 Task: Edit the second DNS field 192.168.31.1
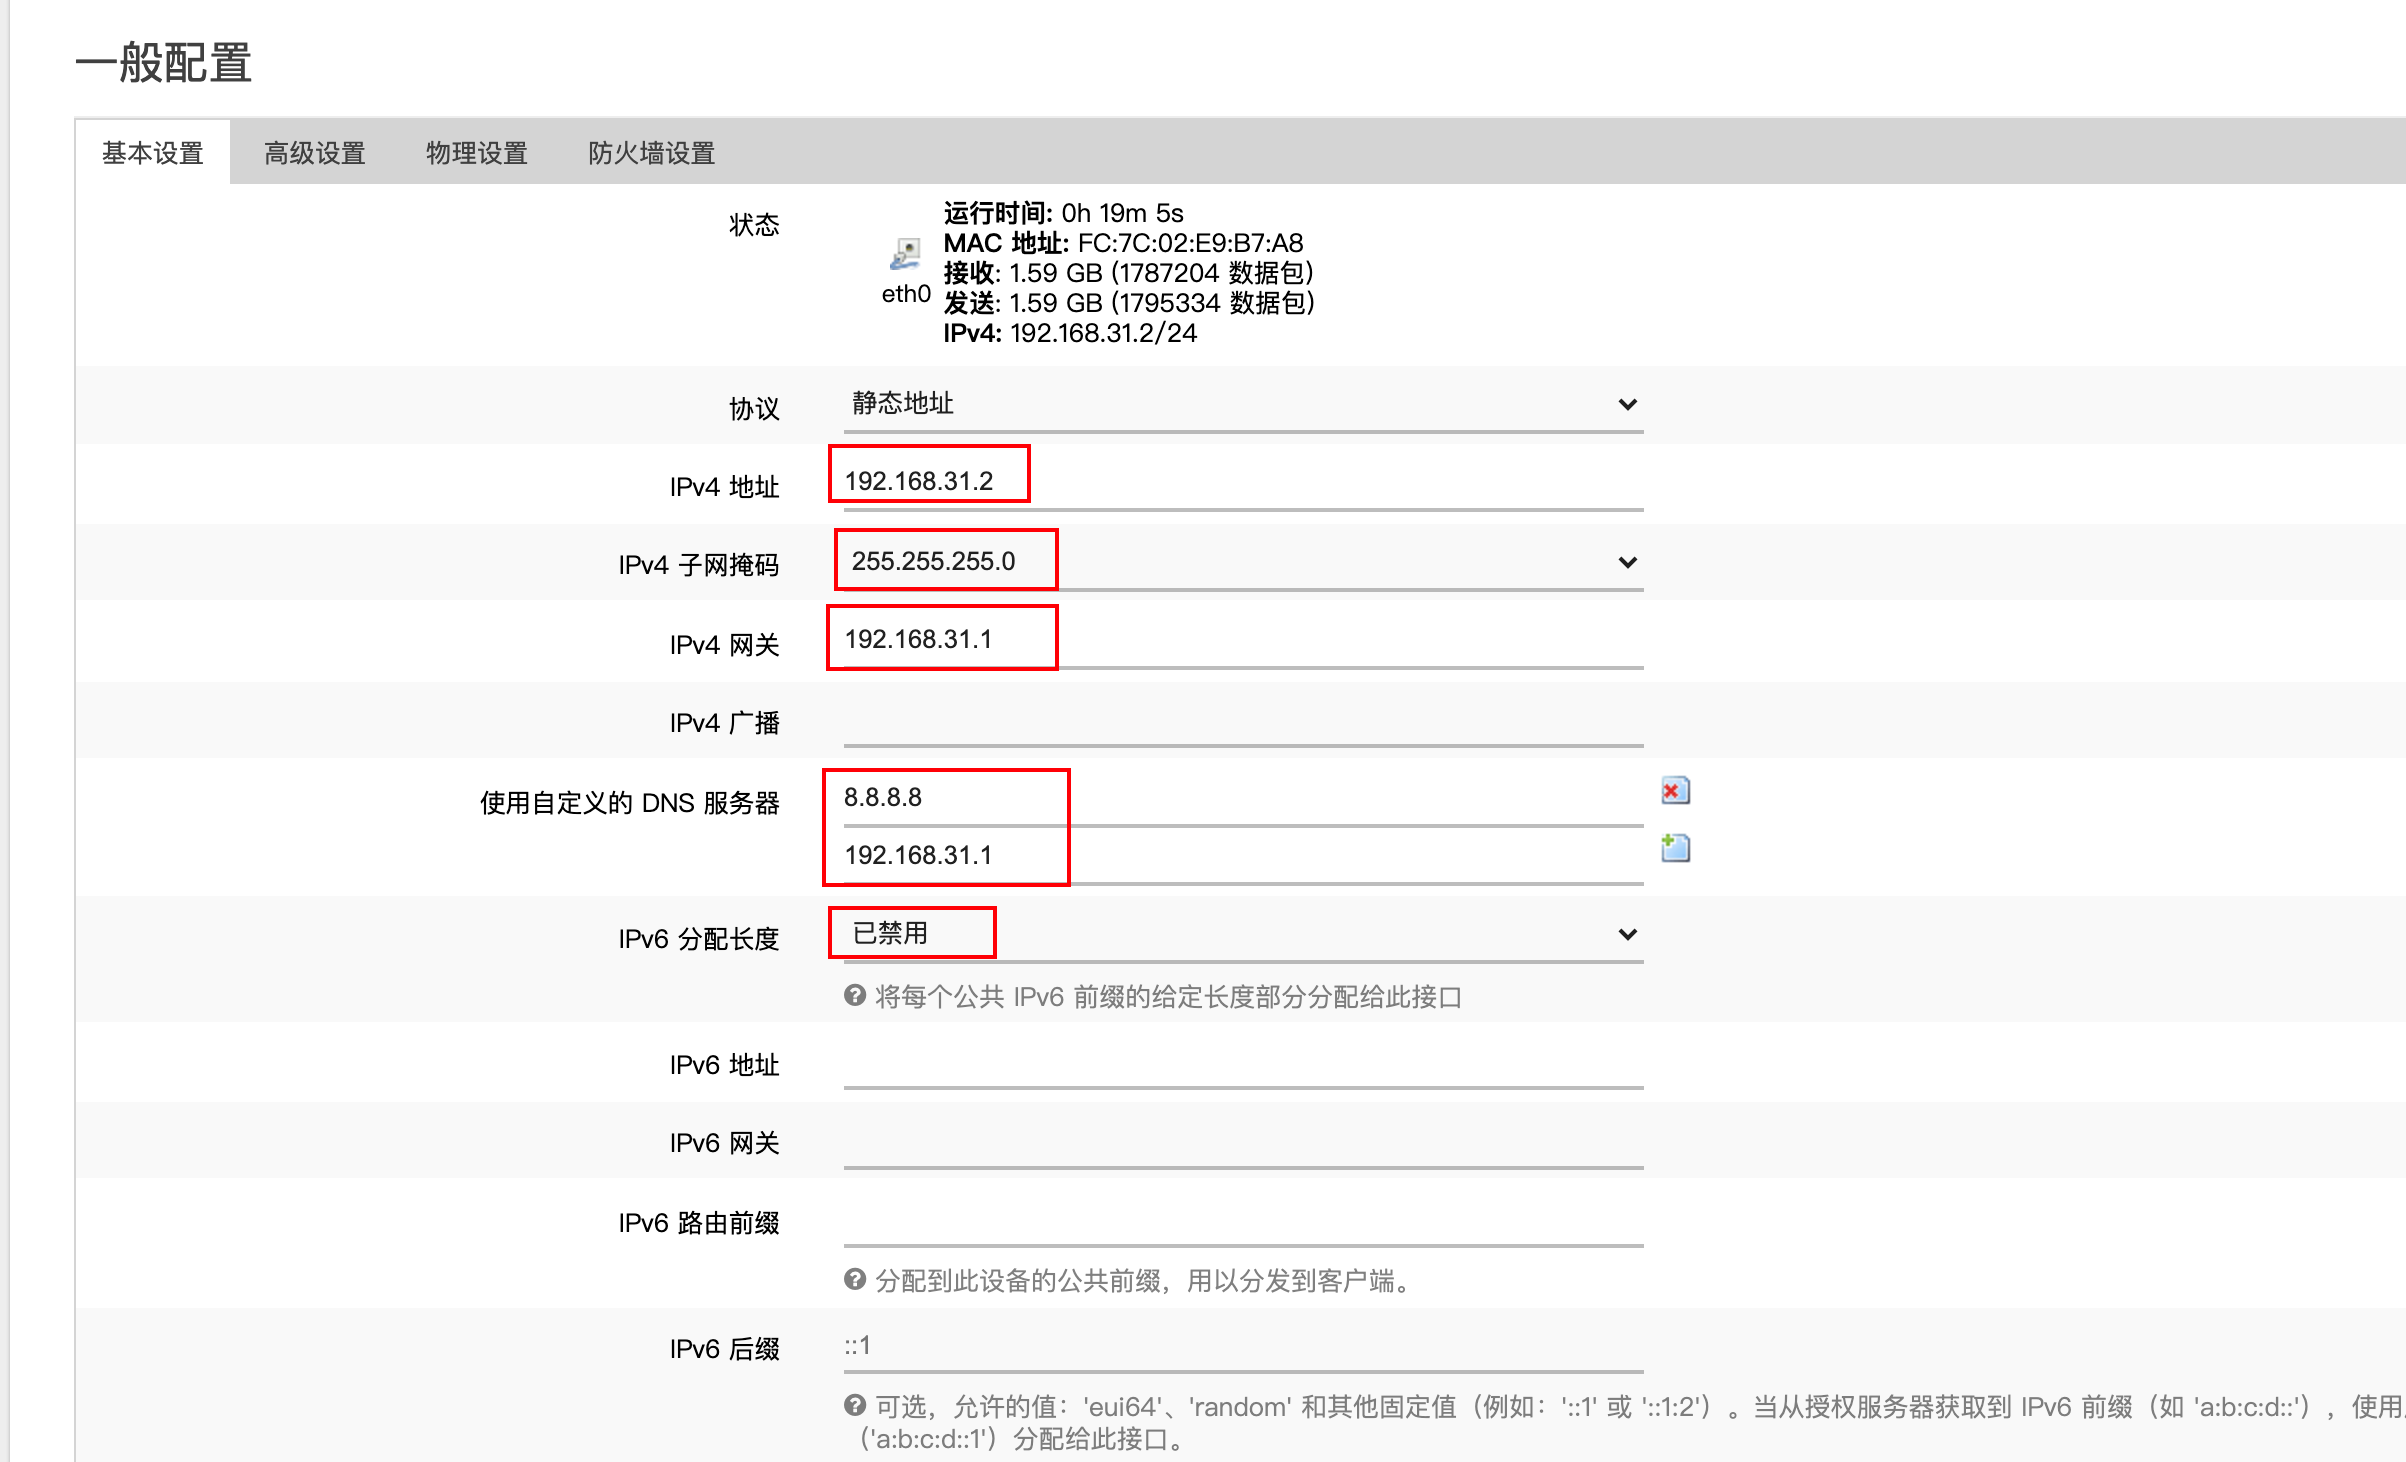1243,856
